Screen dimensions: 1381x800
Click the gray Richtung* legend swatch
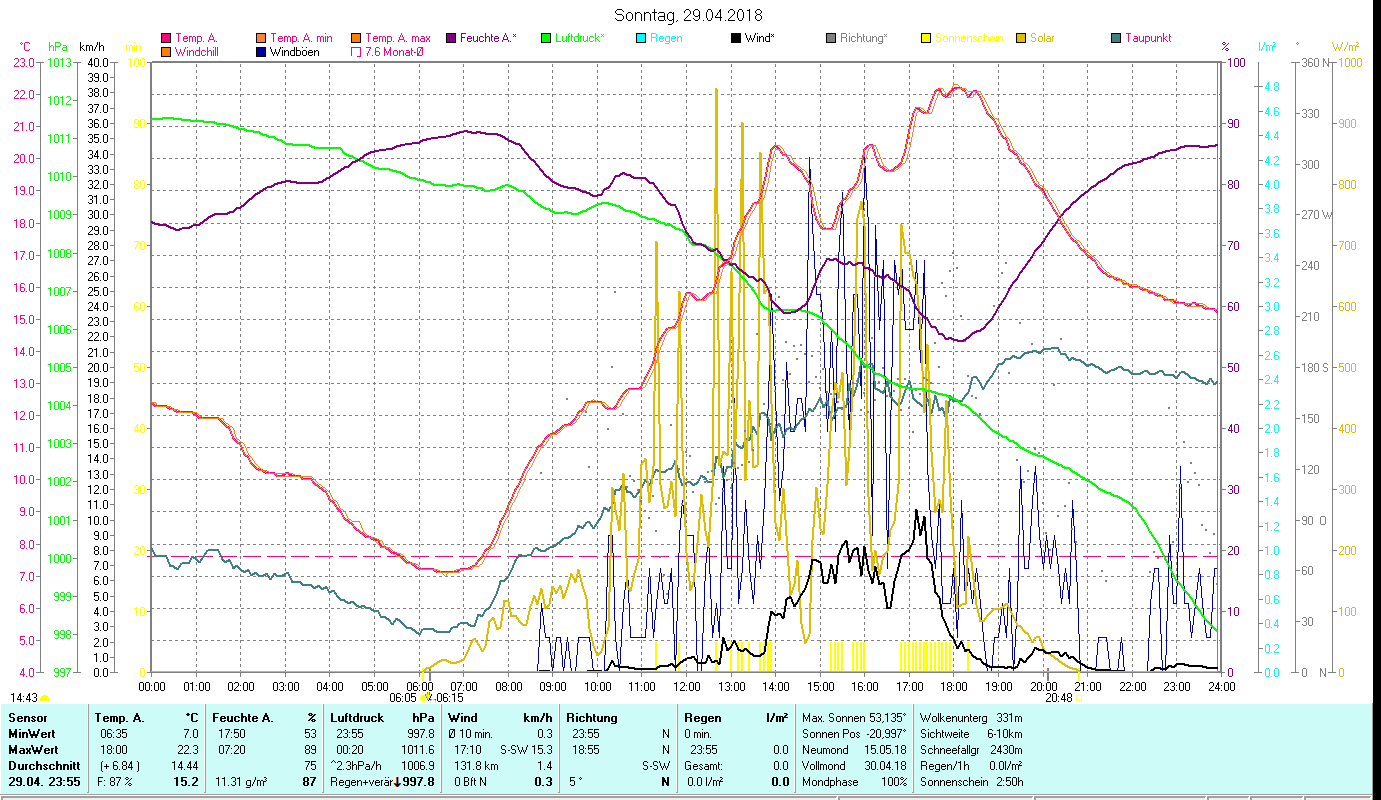point(830,39)
